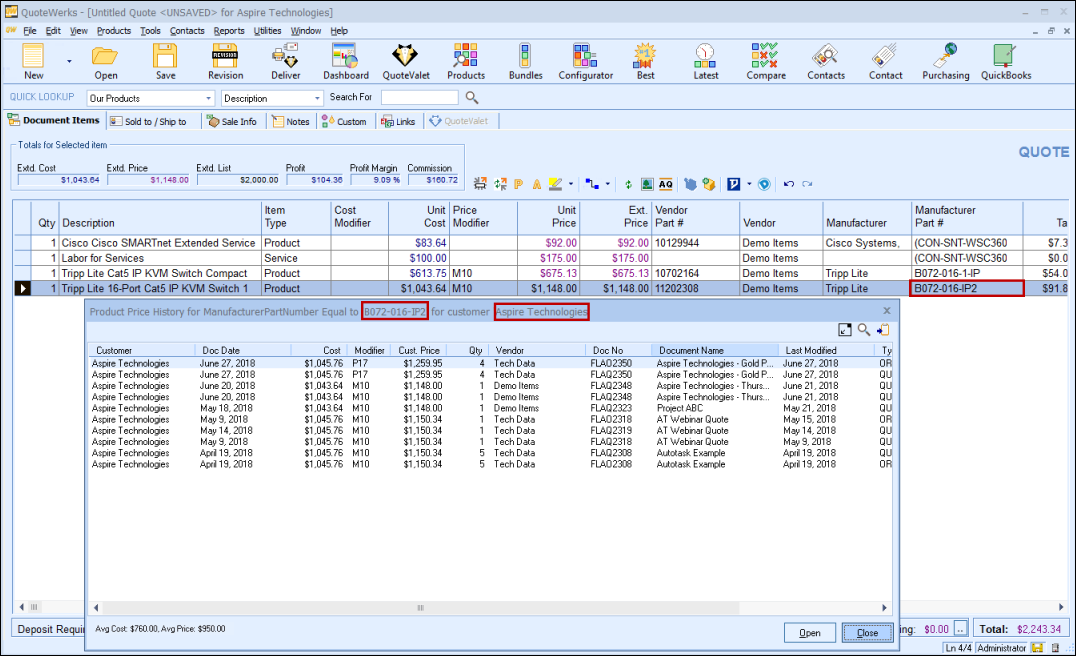Click the AQ icon in grid toolbar
1076x656 pixels.
point(666,184)
